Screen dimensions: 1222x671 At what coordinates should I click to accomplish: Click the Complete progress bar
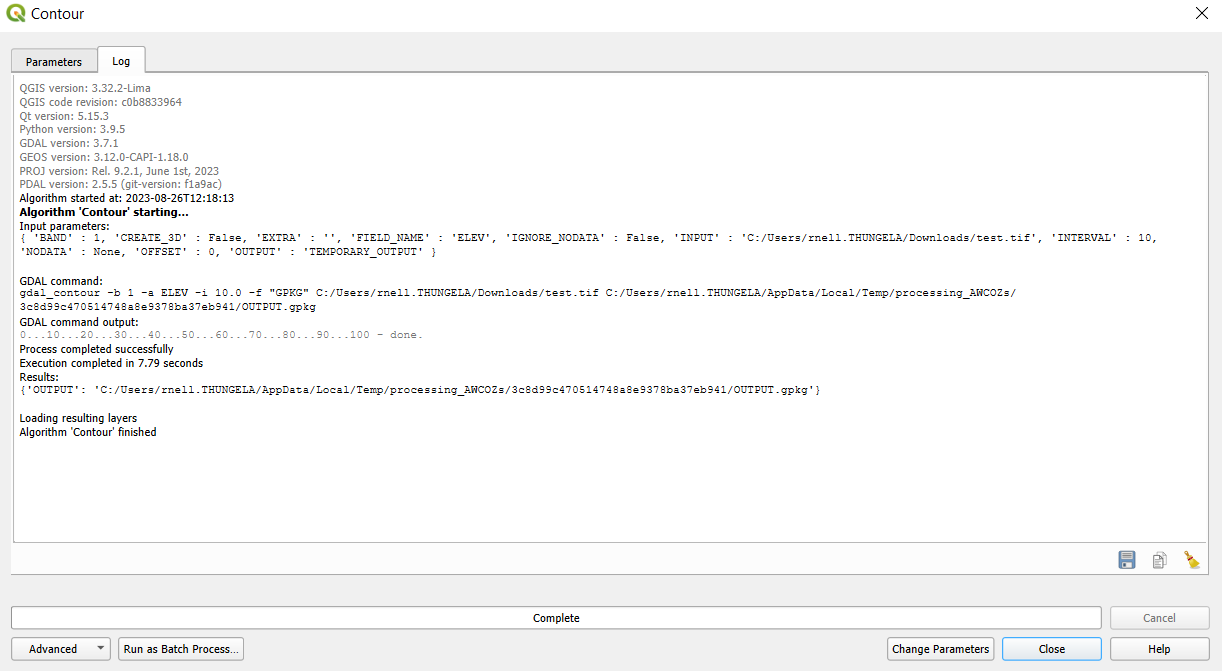[555, 617]
